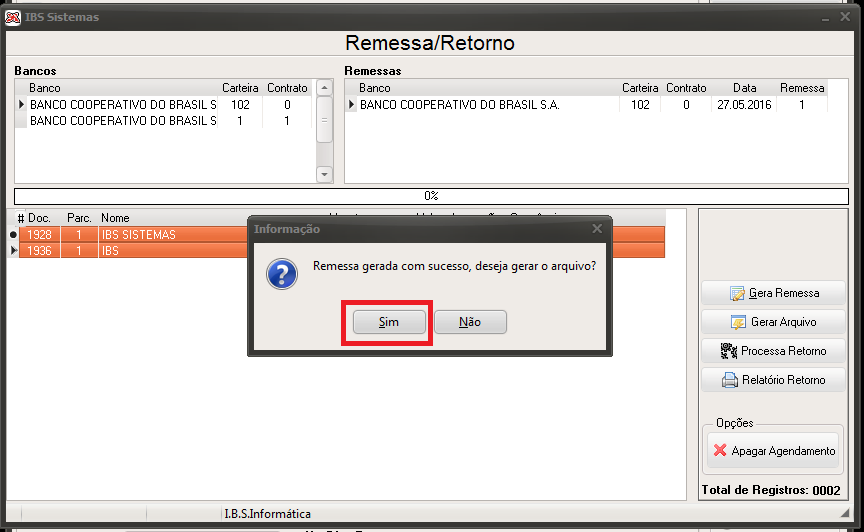Click the Gerar Arquivo button

(x=773, y=322)
